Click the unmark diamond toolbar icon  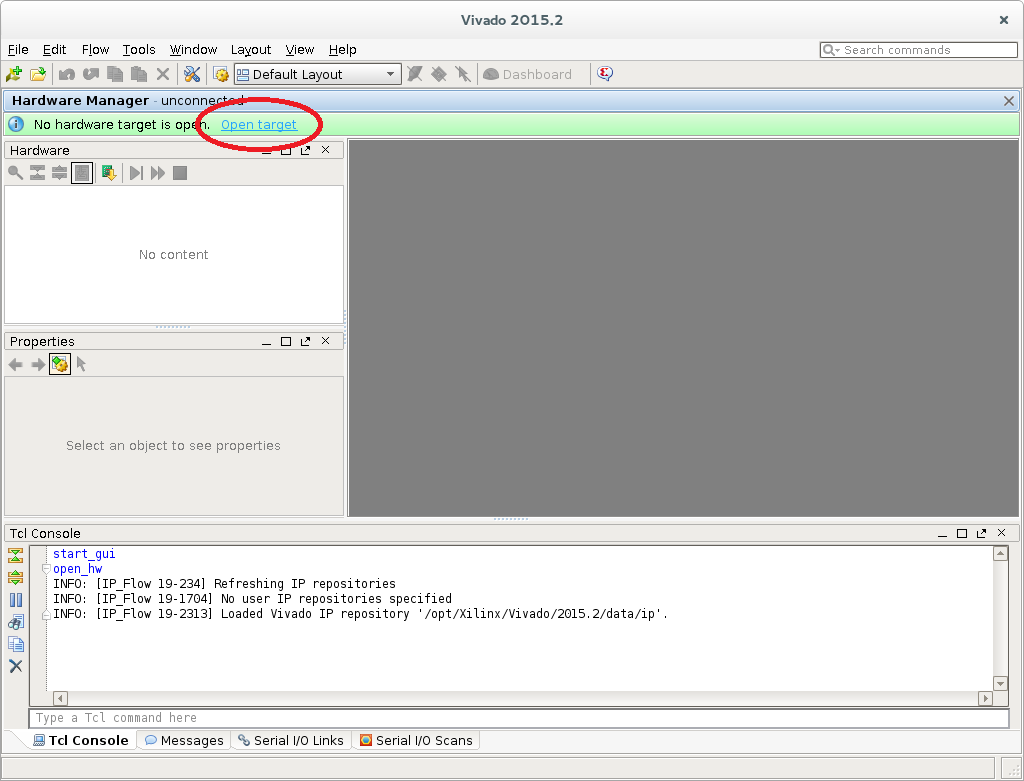click(439, 74)
